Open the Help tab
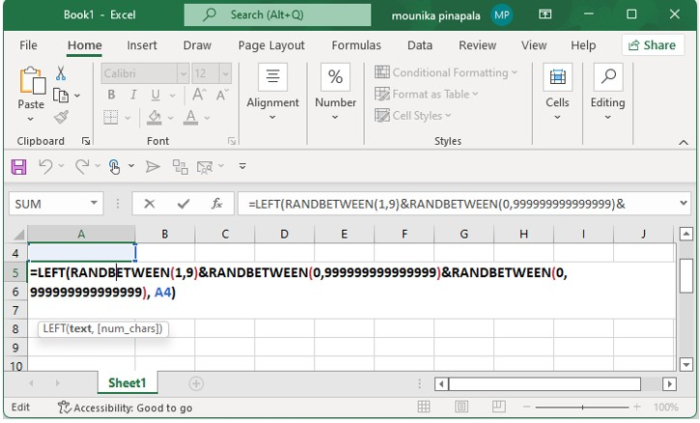 point(583,45)
